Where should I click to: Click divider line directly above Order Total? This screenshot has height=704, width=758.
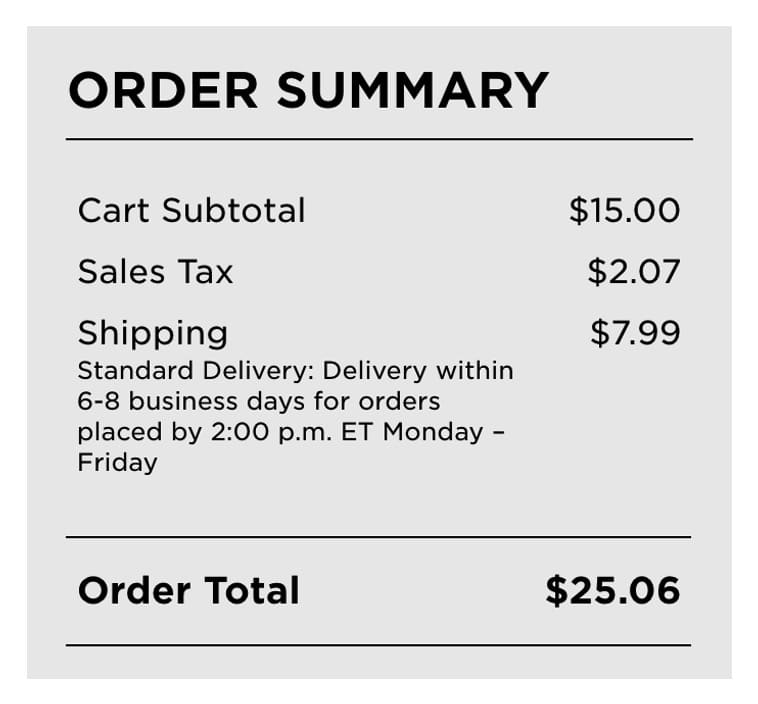(x=378, y=537)
